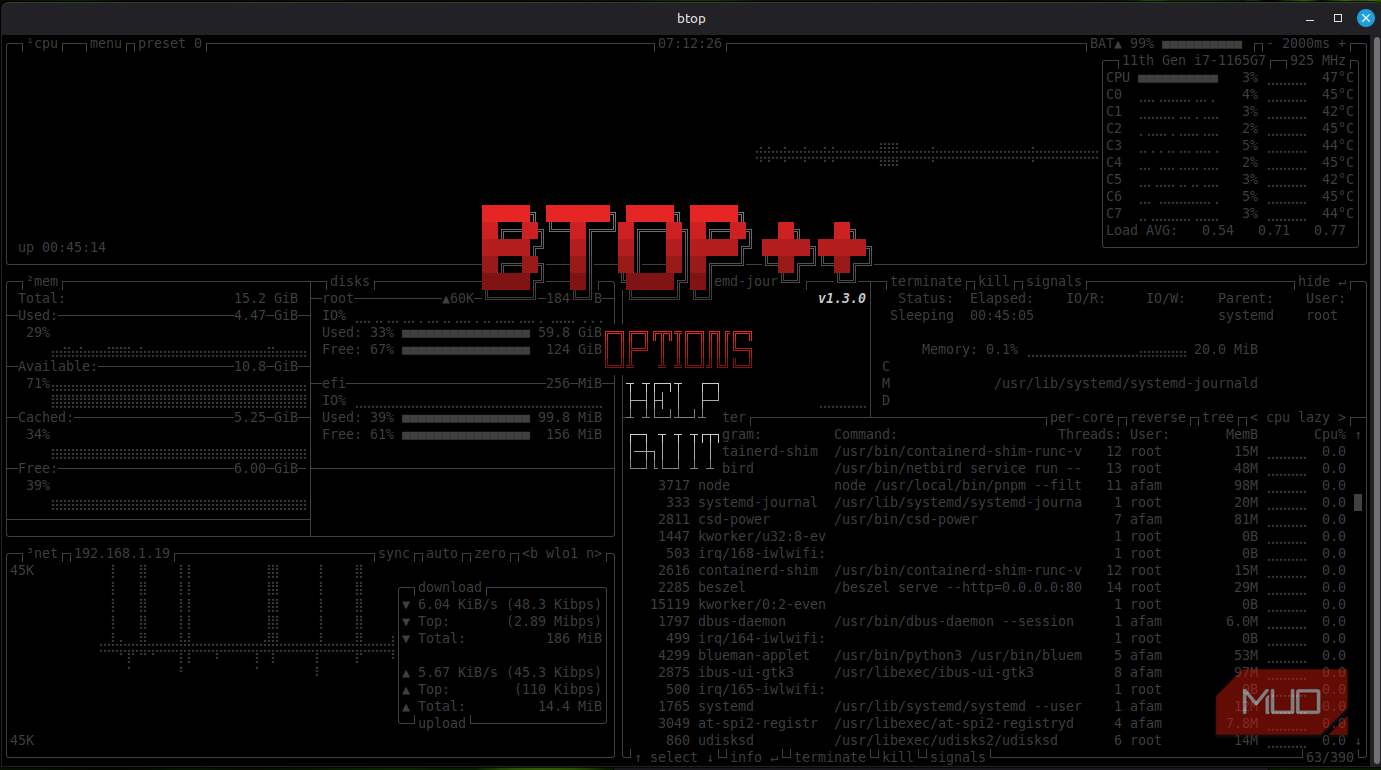Toggle sync in the net box
This screenshot has height=770, width=1381.
coord(394,554)
